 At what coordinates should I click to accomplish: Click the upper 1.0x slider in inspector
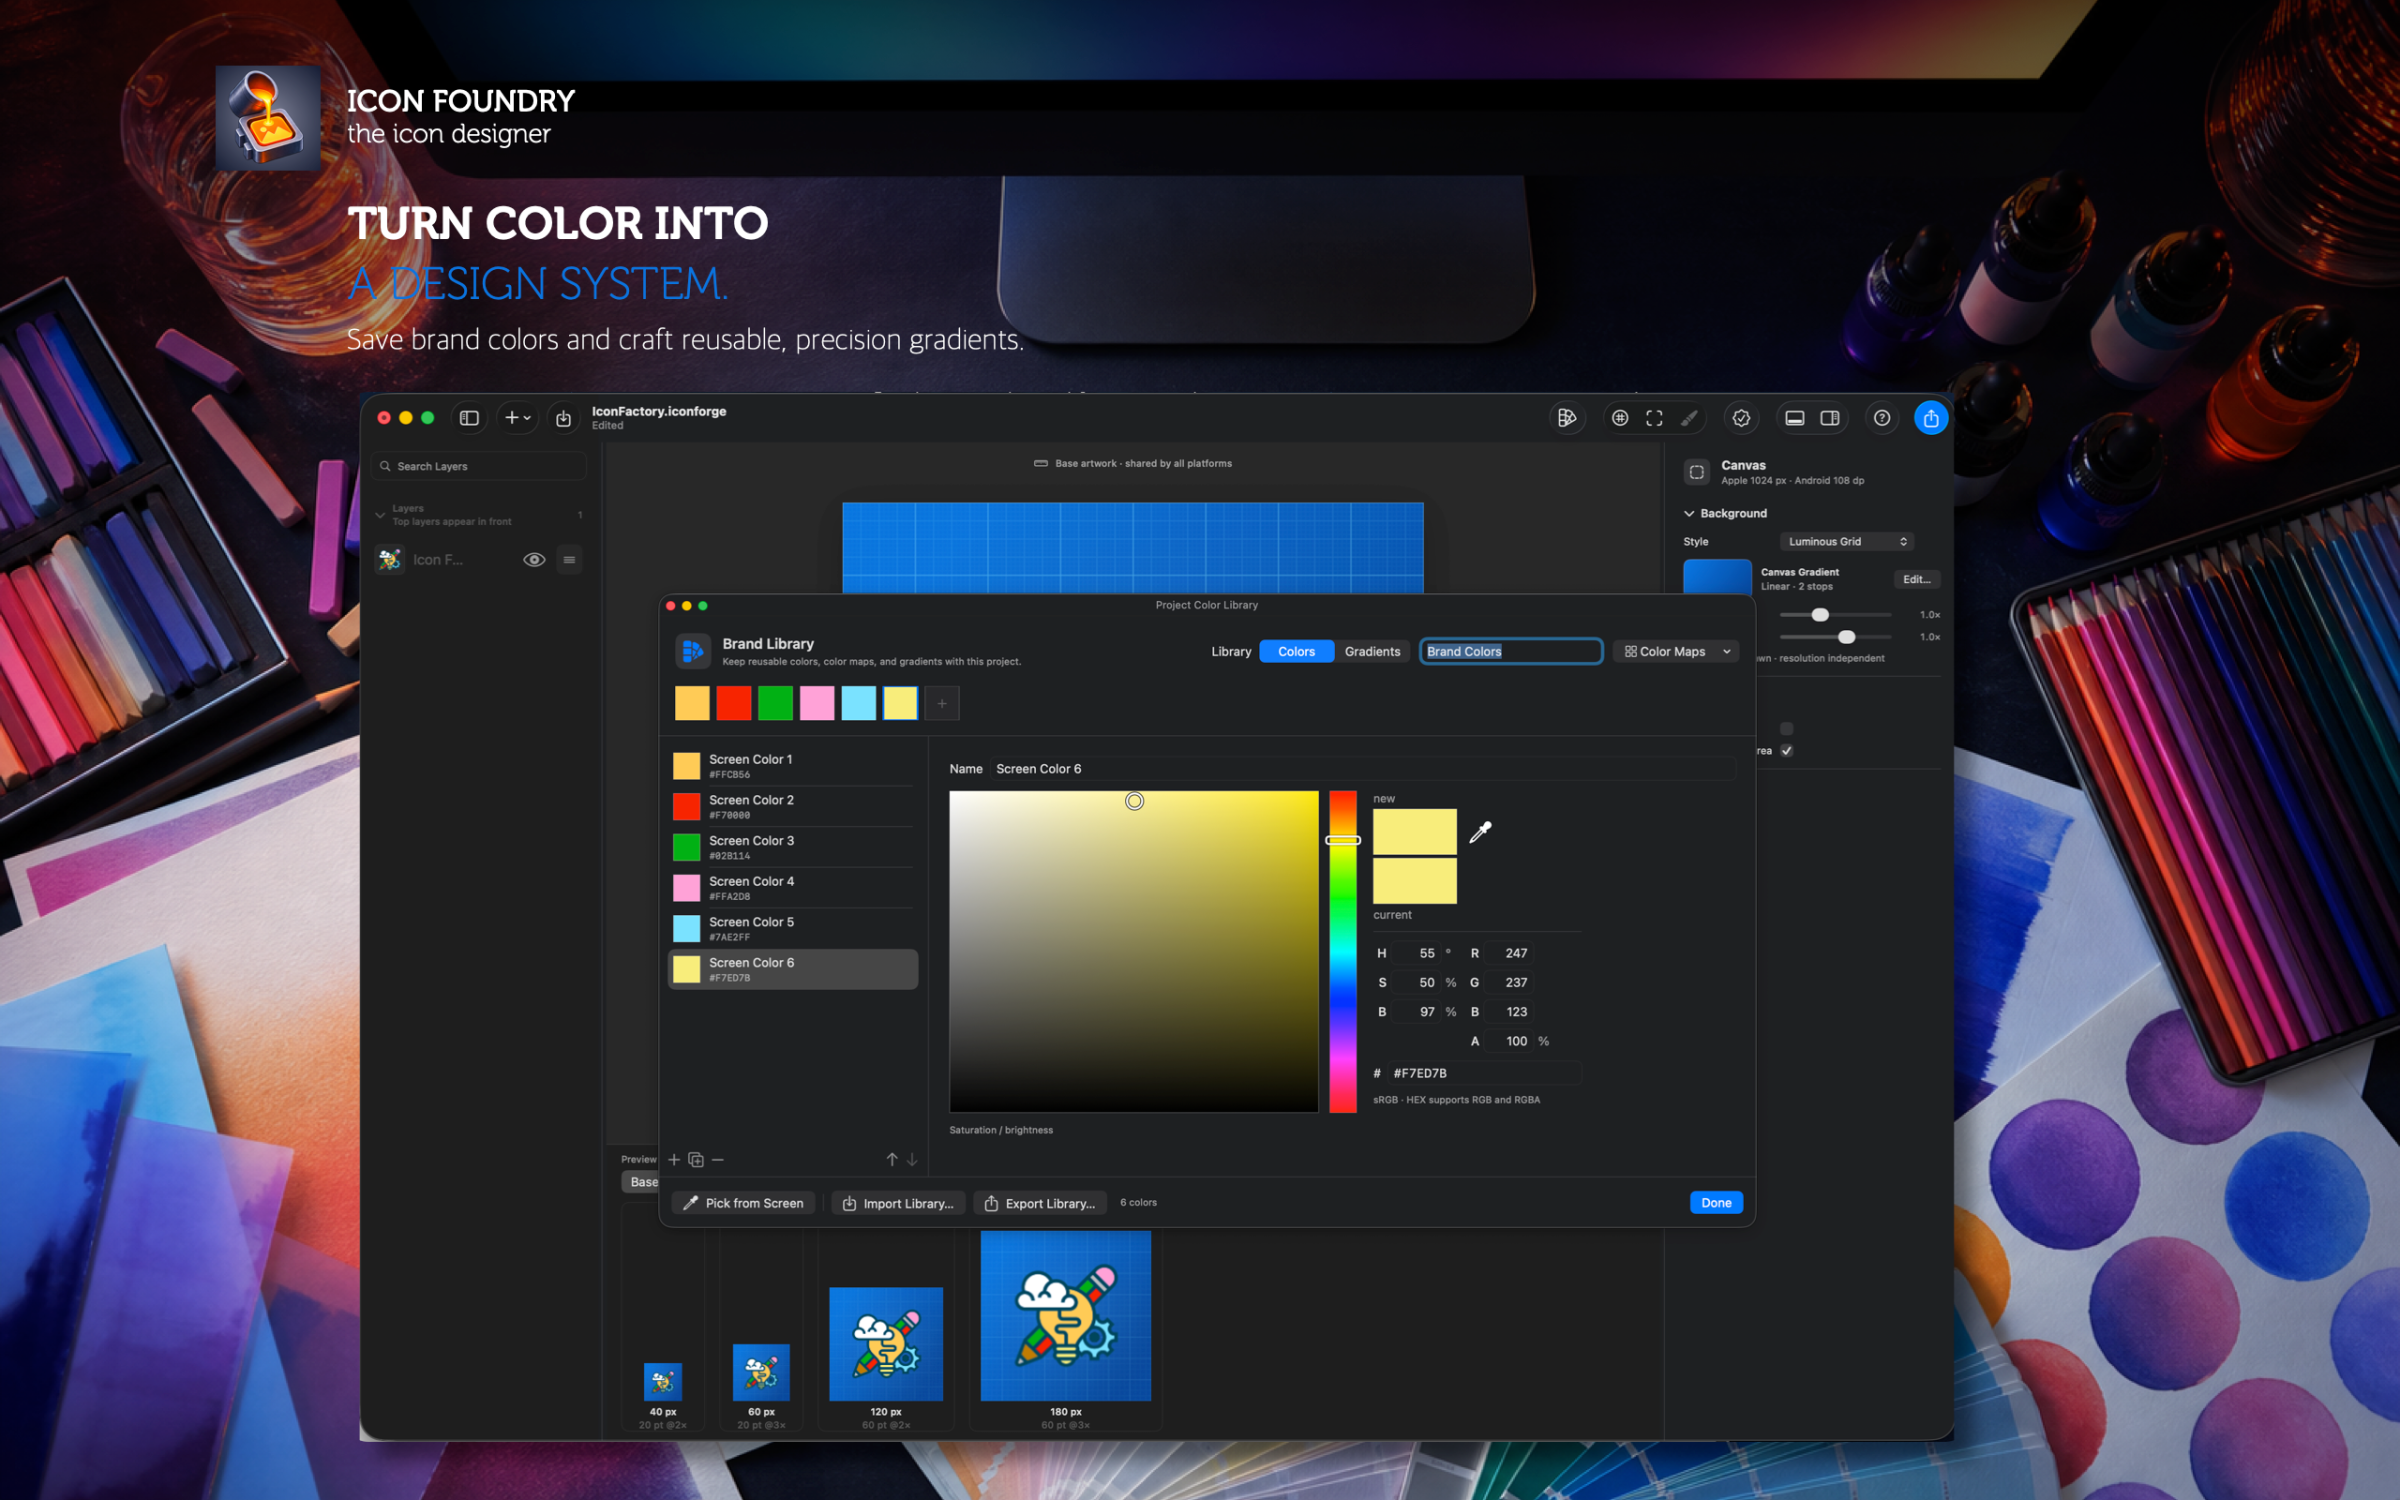coord(1835,614)
